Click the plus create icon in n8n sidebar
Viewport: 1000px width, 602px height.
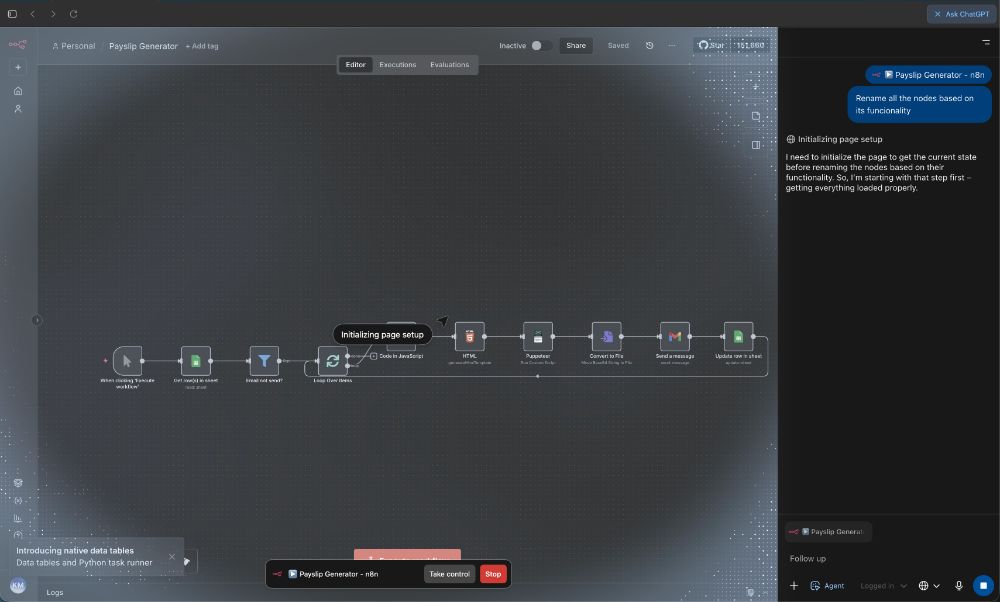point(18,67)
